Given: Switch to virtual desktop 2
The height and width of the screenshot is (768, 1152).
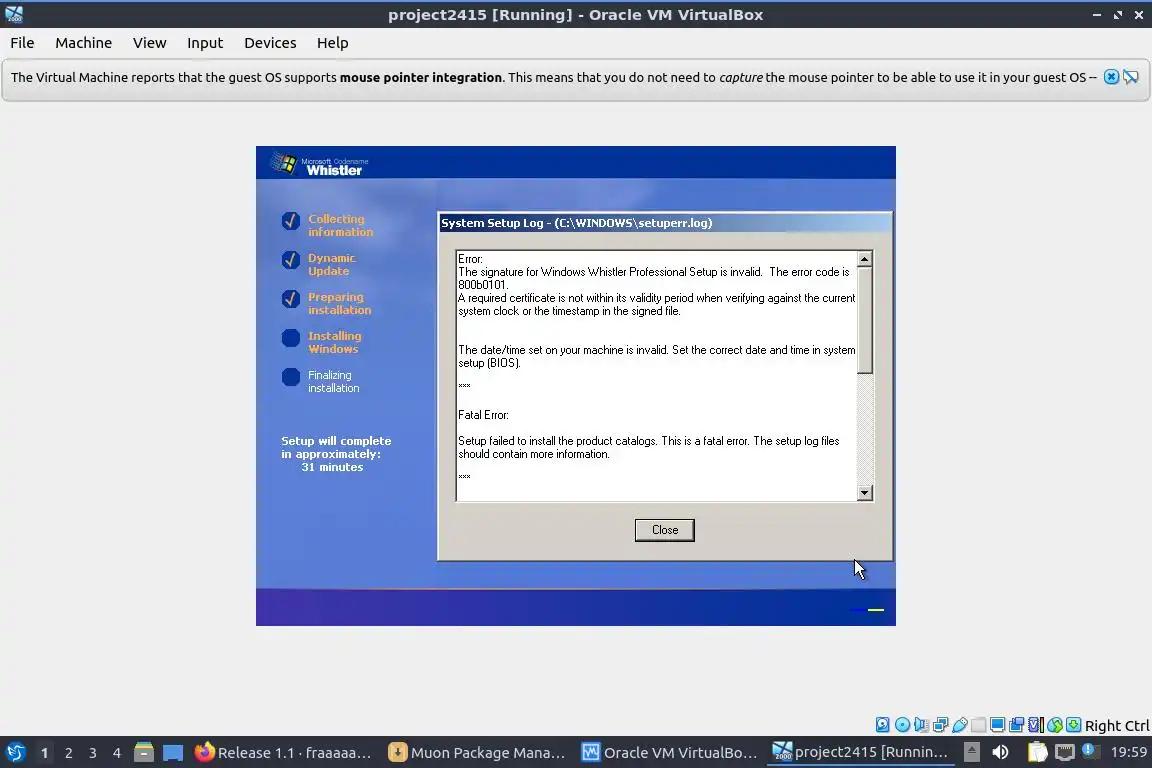Looking at the screenshot, I should pyautogui.click(x=68, y=753).
